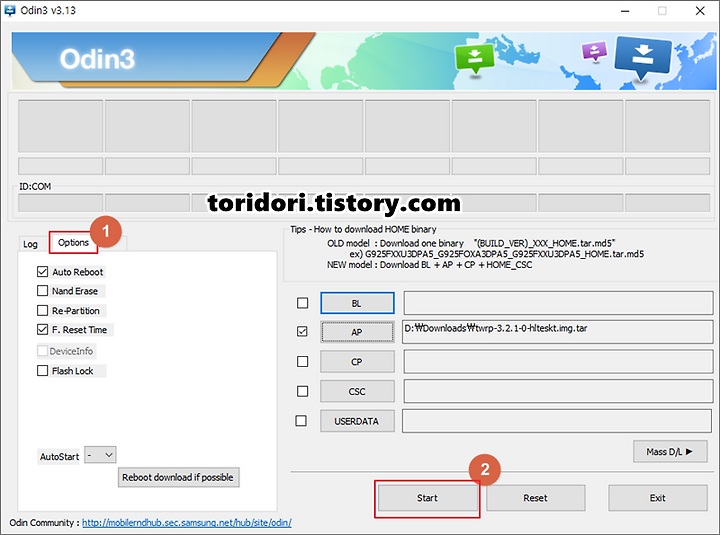720x535 pixels.
Task: Minimize the Odin3 window
Action: pyautogui.click(x=625, y=11)
